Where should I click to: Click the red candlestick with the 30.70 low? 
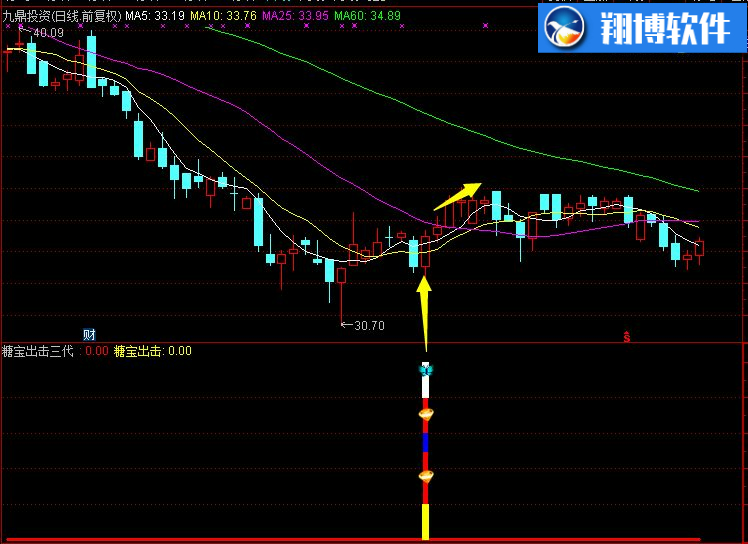341,276
